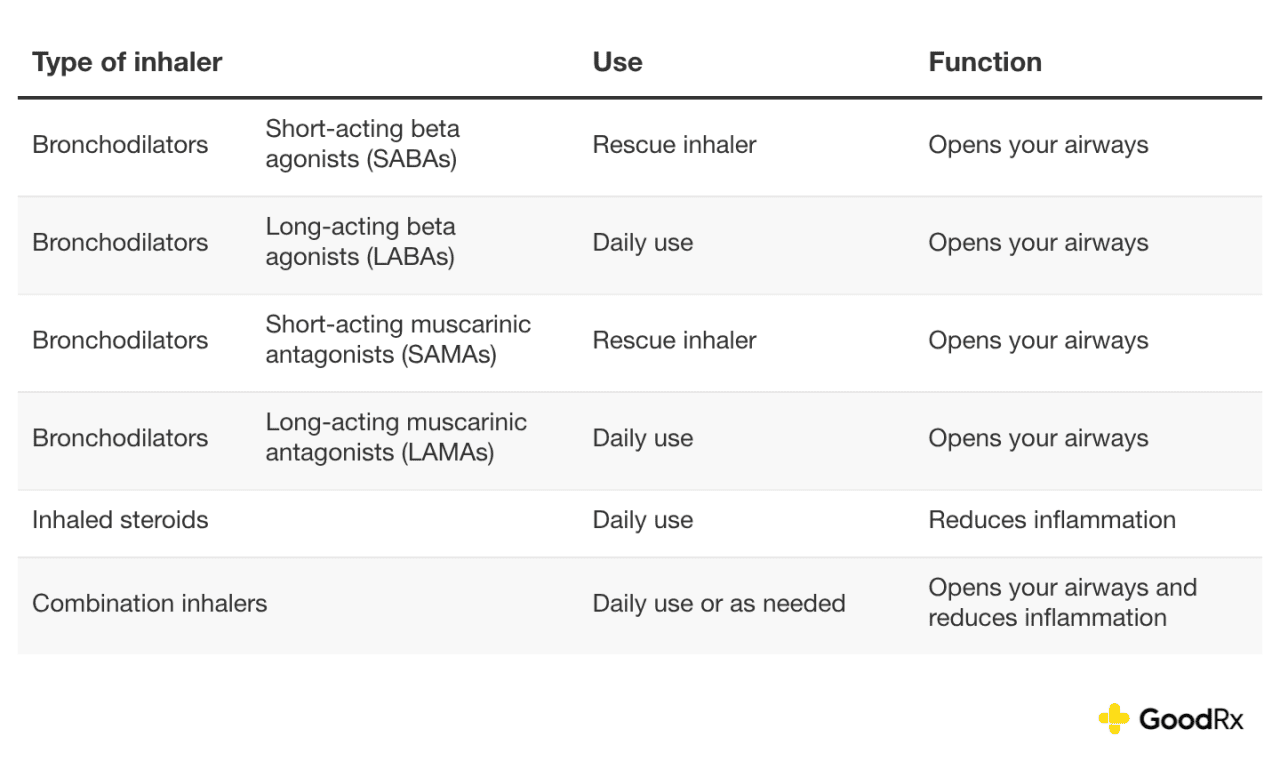
Task: Click "Opens your airways and reduces inflammation" cell
Action: click(1062, 603)
